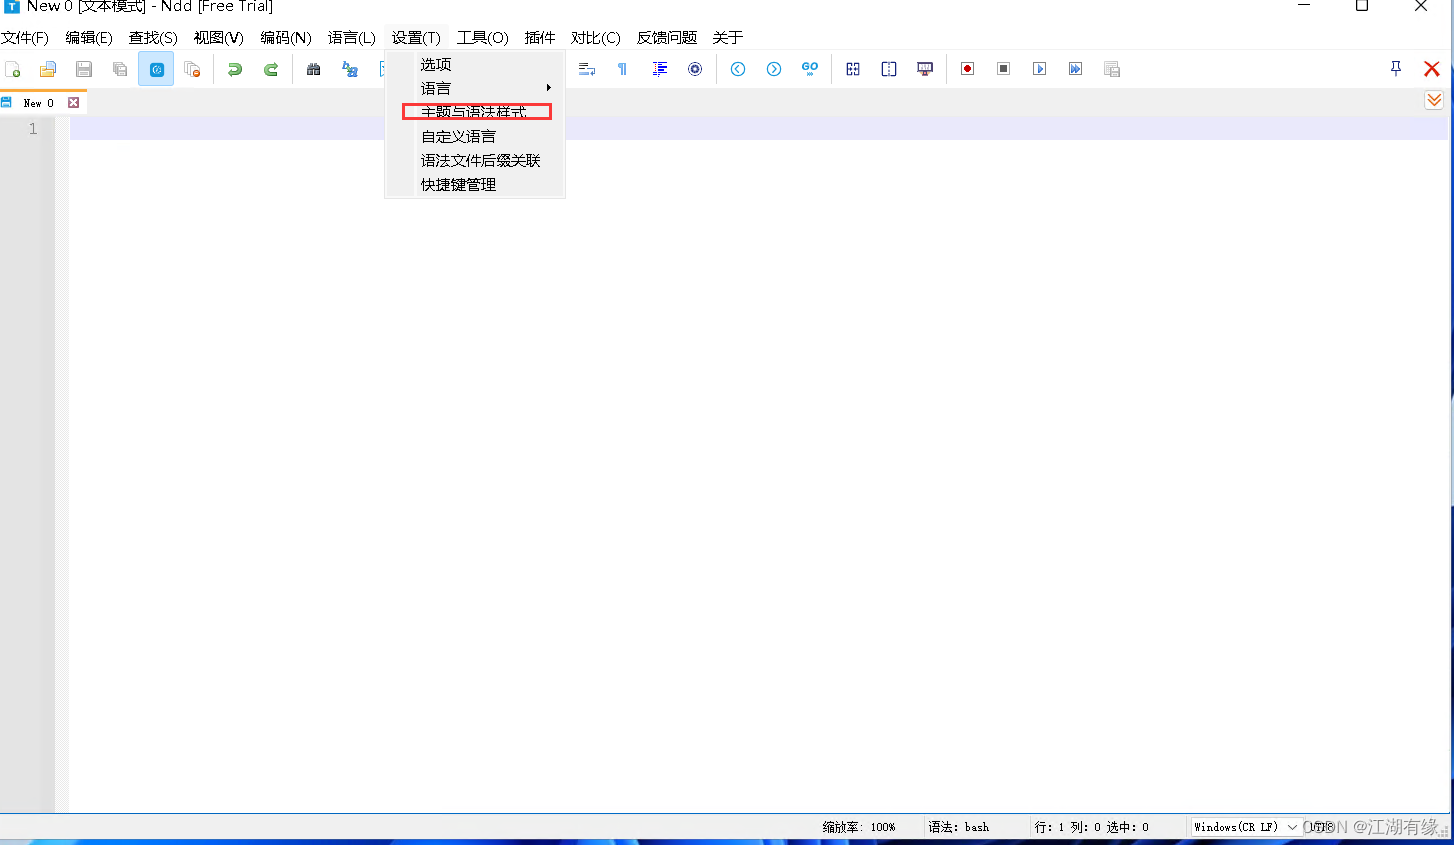Screen dimensions: 1454x845
Task: Toggle the highlighted blue toolbar button
Action: [156, 69]
